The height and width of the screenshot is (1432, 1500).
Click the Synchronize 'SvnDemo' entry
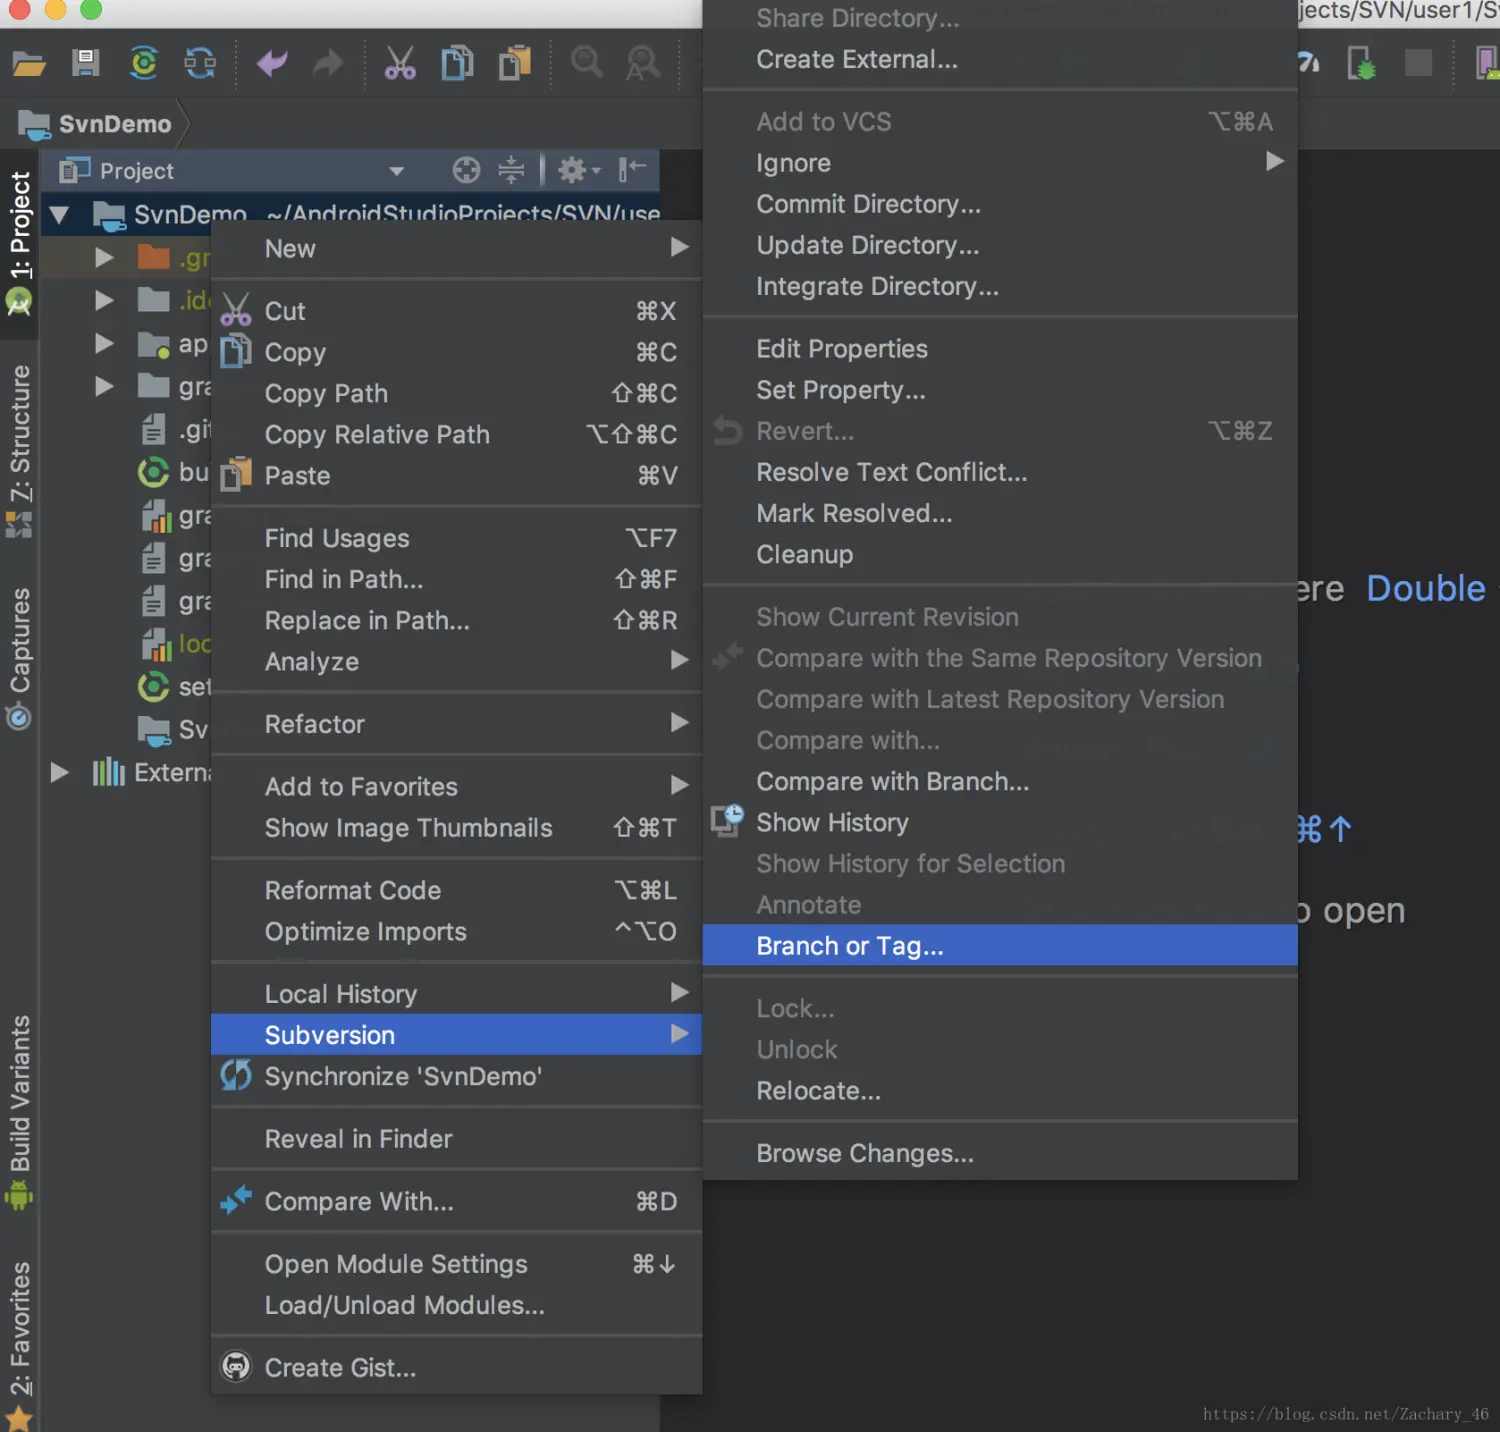pyautogui.click(x=456, y=1076)
